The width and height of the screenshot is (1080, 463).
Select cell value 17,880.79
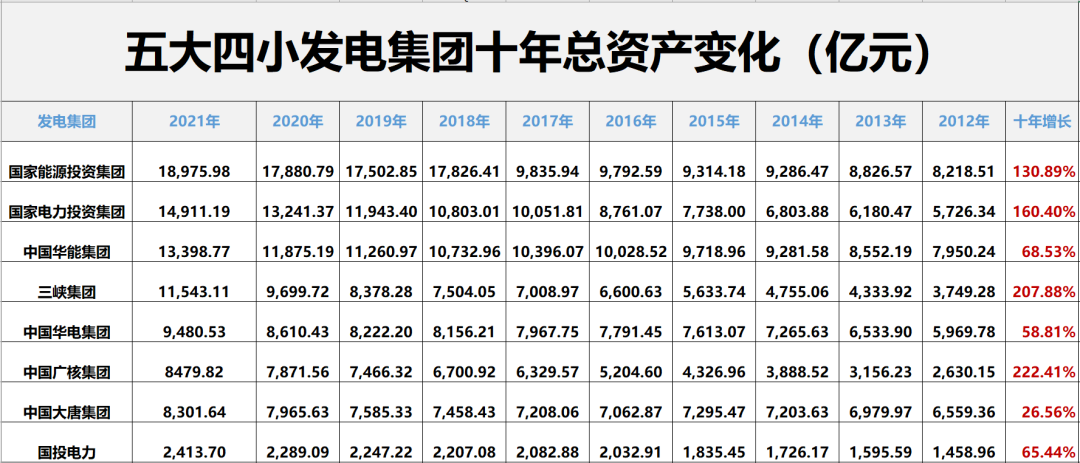click(298, 172)
